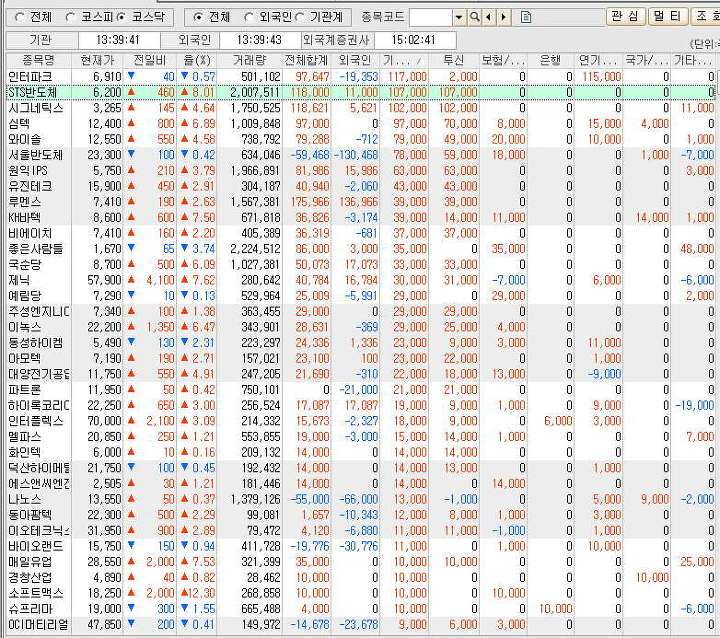
Task: Go to next stock with right arrow
Action: [x=504, y=17]
